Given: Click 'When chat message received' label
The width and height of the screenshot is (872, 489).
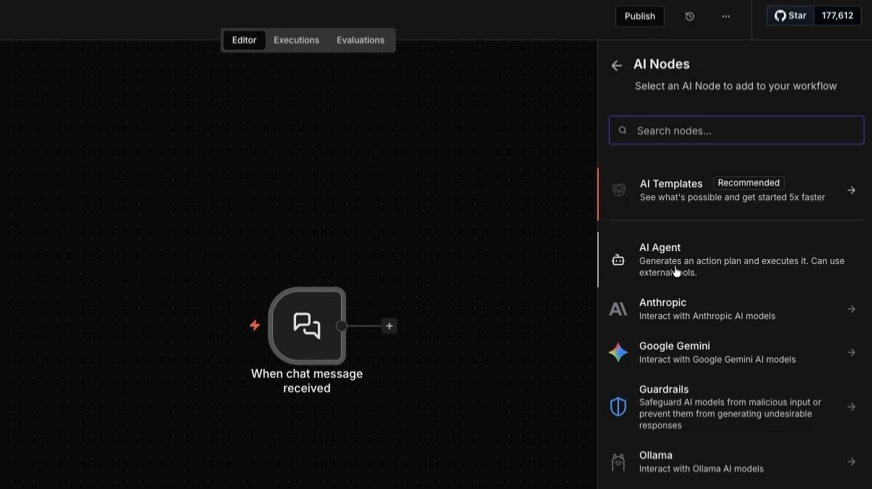Looking at the screenshot, I should 307,381.
